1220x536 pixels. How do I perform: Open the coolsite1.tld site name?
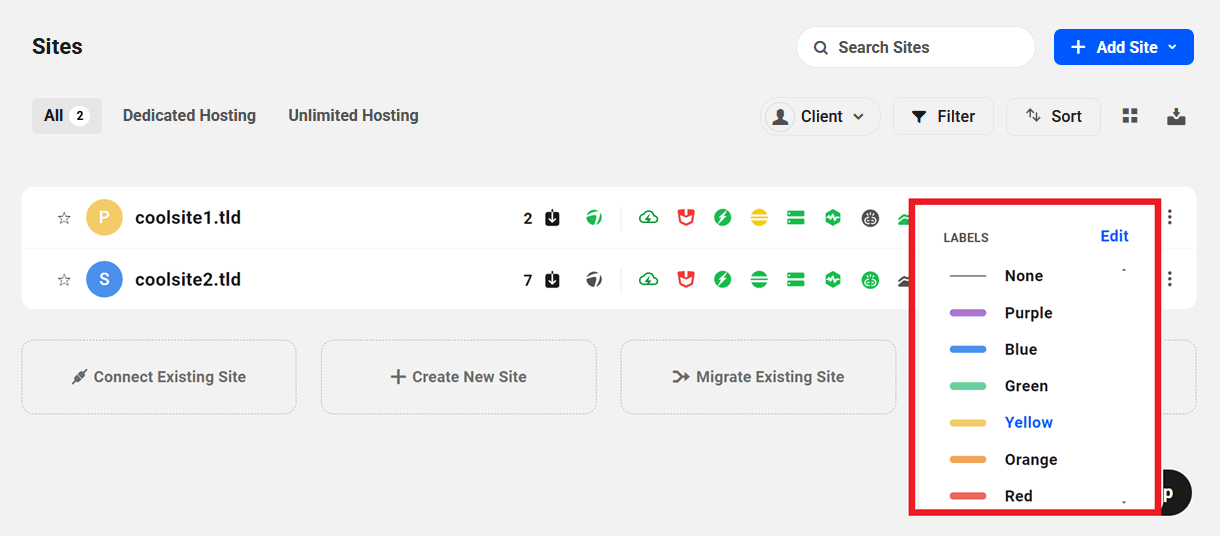point(188,217)
